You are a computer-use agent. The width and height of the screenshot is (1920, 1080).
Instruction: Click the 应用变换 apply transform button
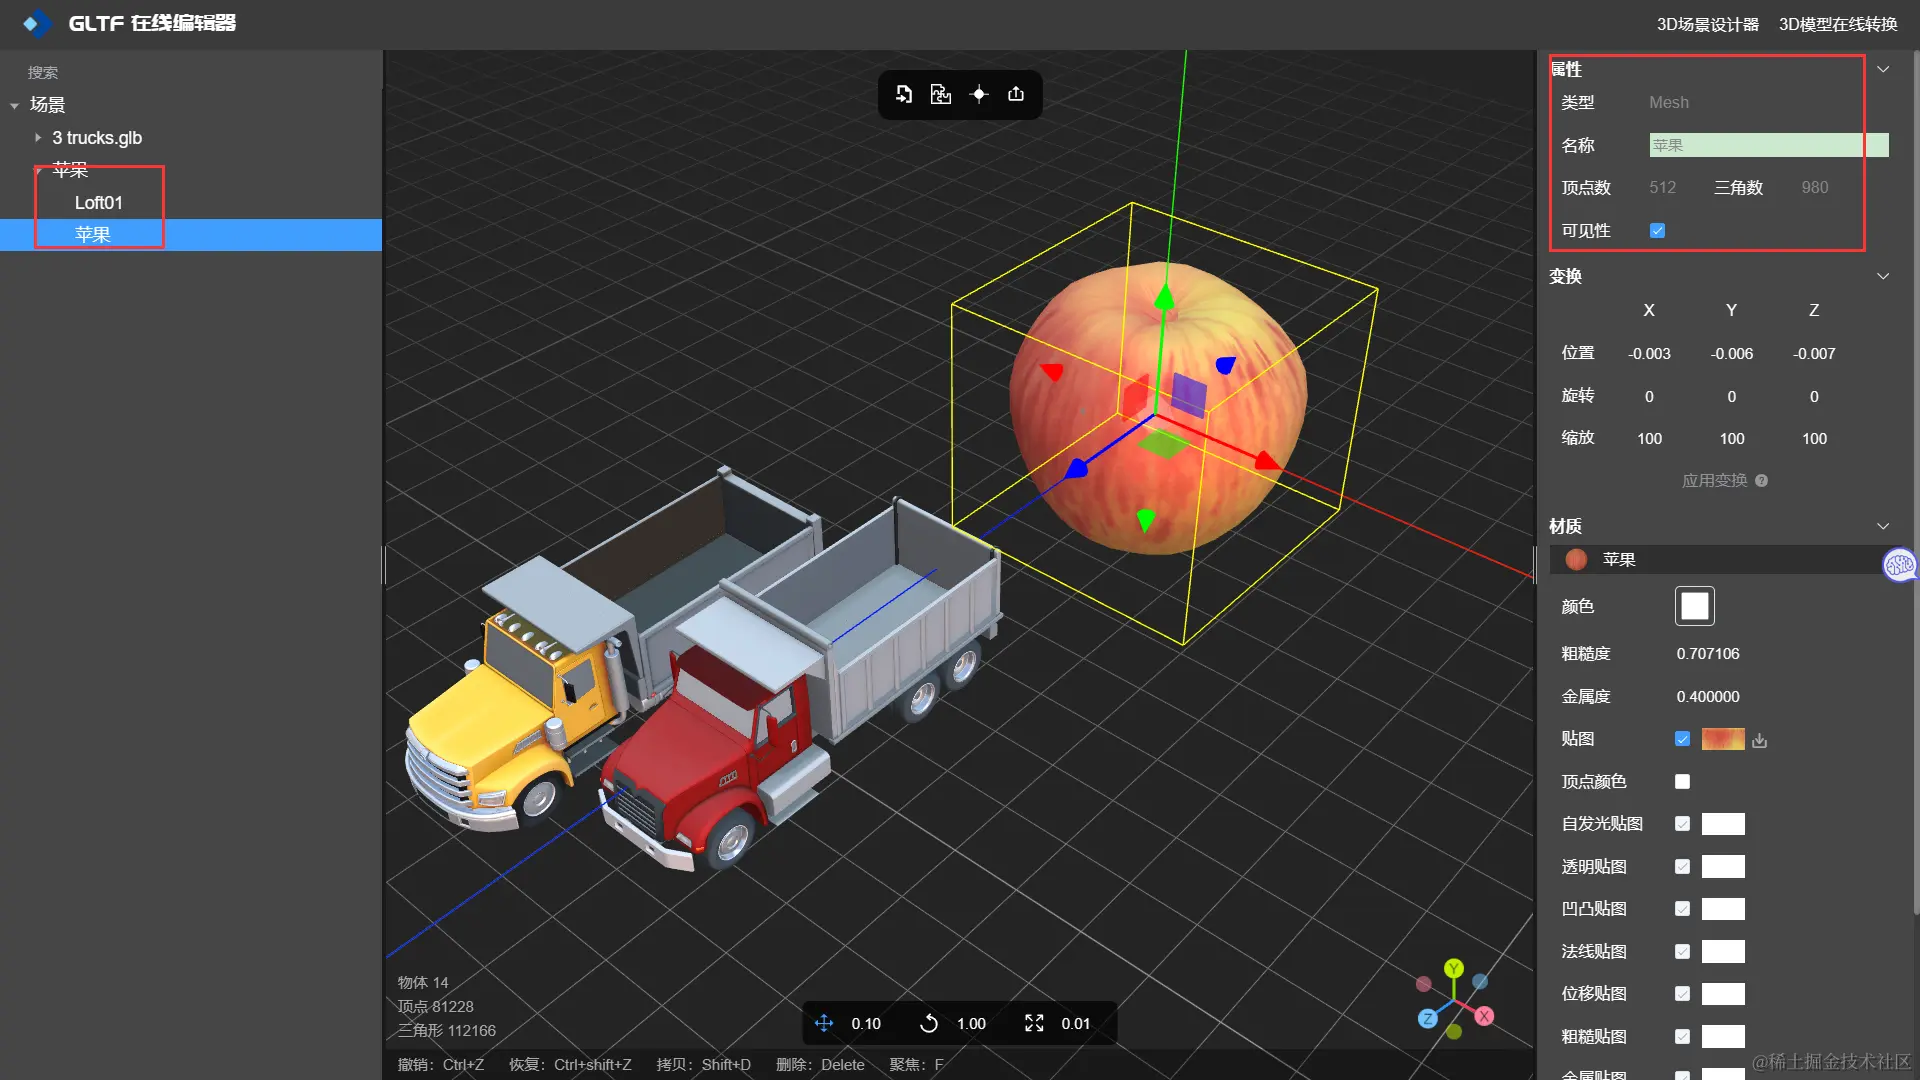tap(1714, 481)
